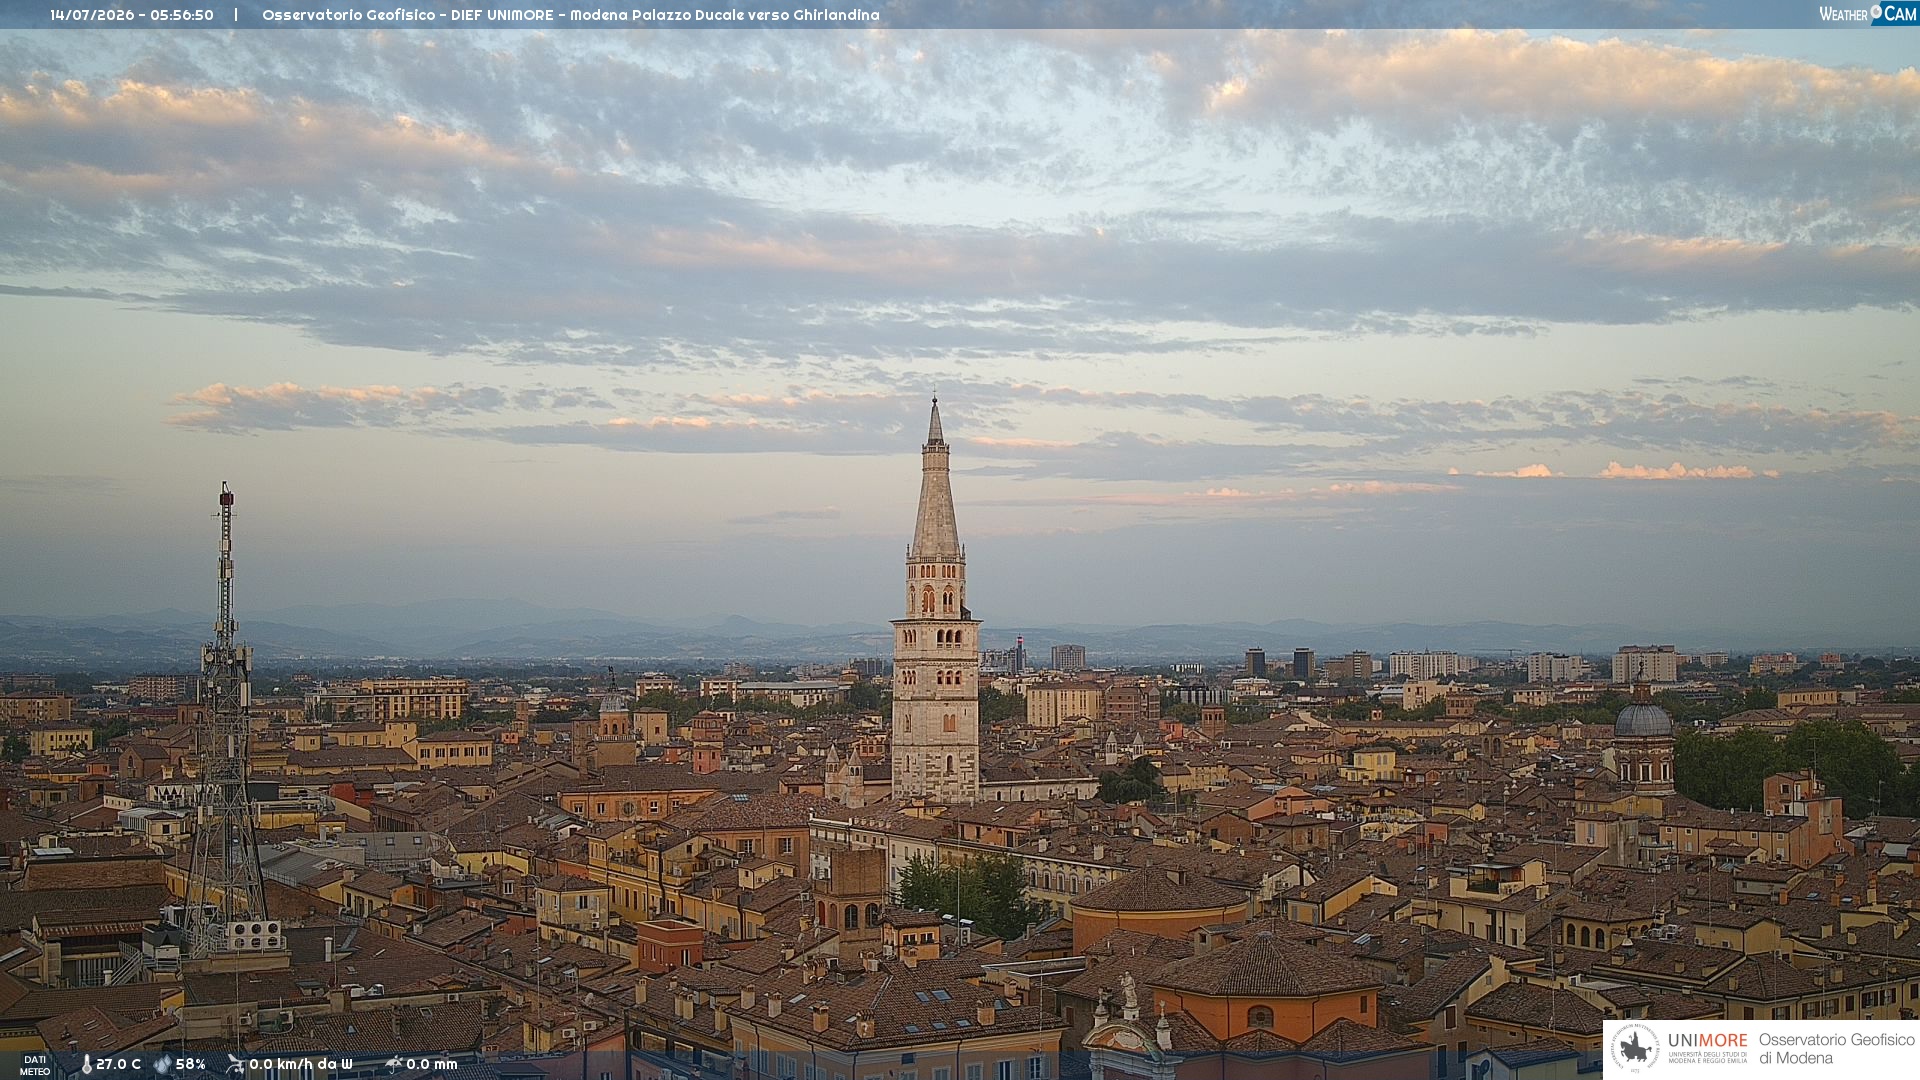Select the 0.0 km/h da W reading
This screenshot has width=1920, height=1080.
point(301,1065)
